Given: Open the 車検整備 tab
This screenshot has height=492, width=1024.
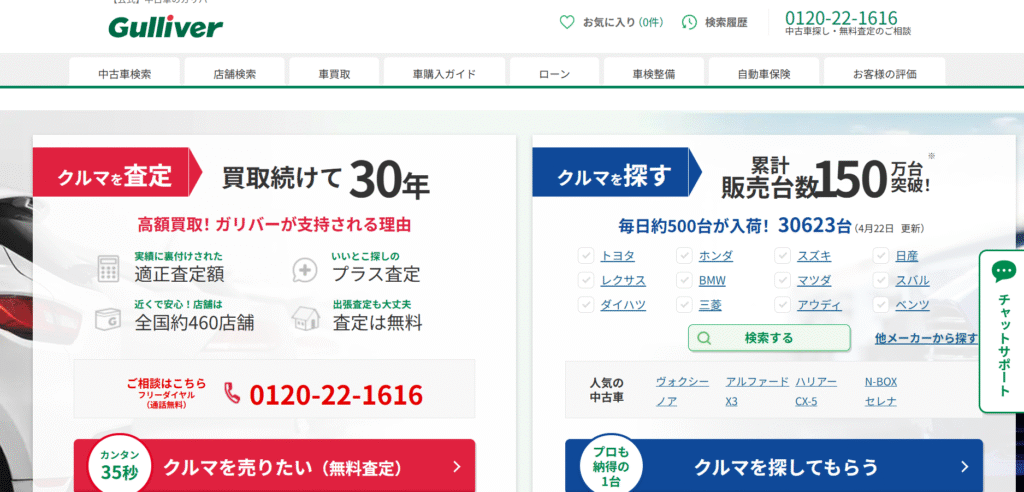Looking at the screenshot, I should tap(654, 73).
